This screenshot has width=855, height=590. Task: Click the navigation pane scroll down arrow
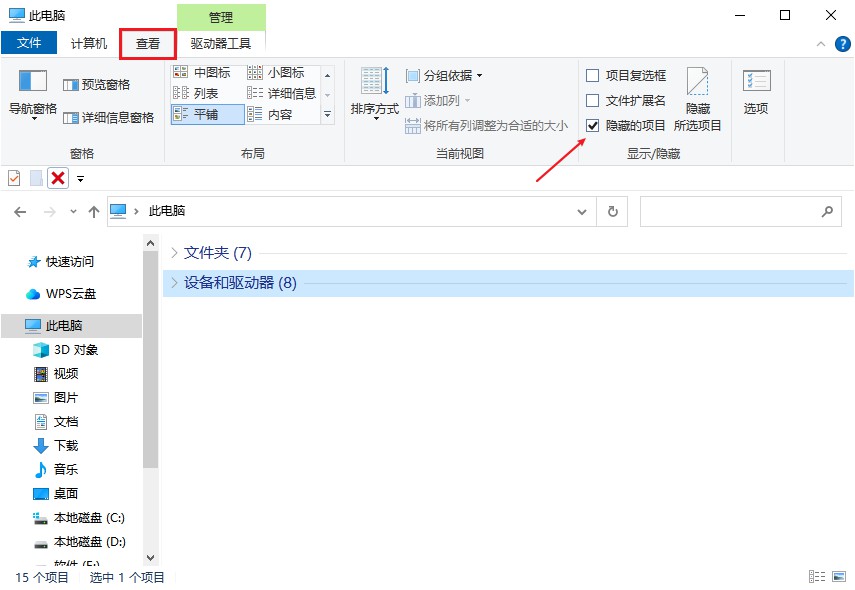(150, 558)
